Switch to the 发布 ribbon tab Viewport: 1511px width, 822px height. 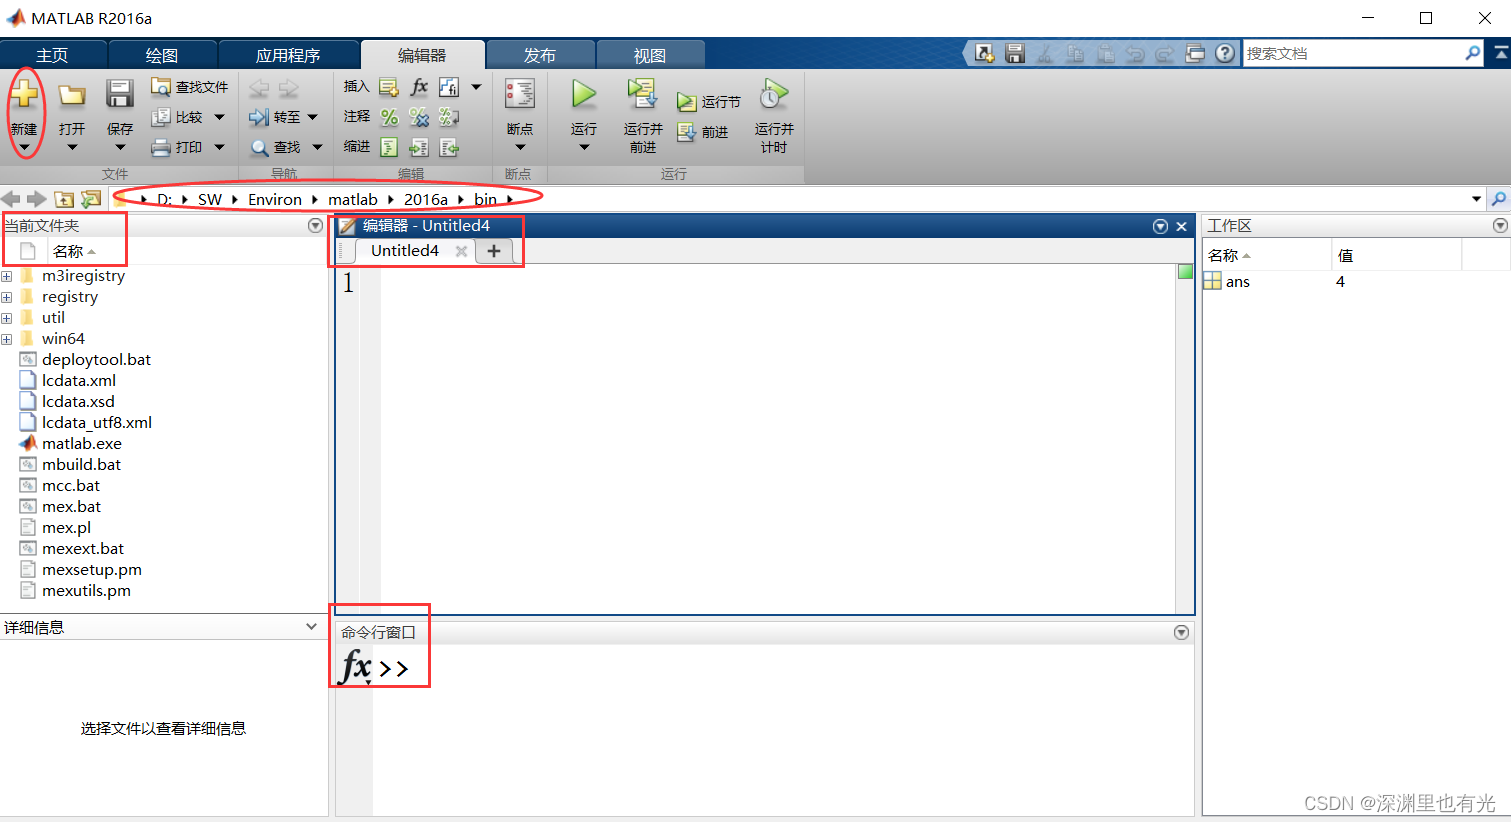[x=539, y=54]
